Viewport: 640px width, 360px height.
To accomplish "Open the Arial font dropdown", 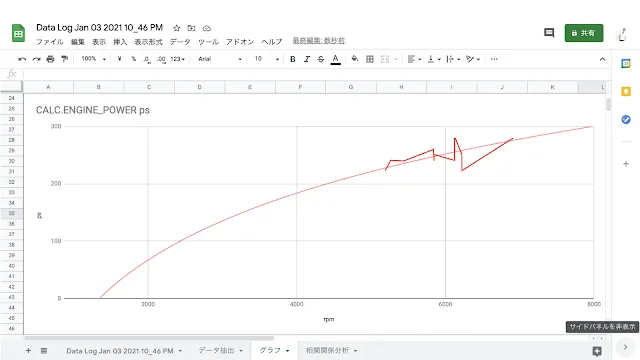I will (220, 59).
